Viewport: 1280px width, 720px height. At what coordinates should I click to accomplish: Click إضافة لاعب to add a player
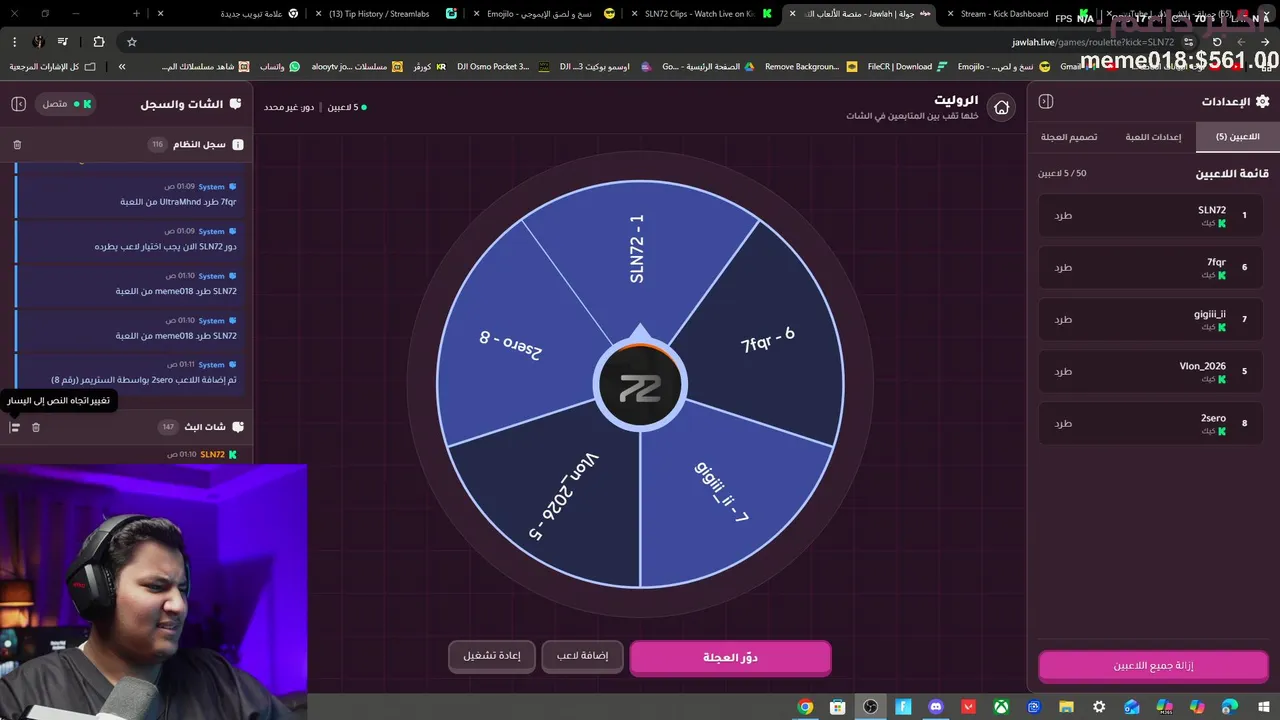[582, 656]
